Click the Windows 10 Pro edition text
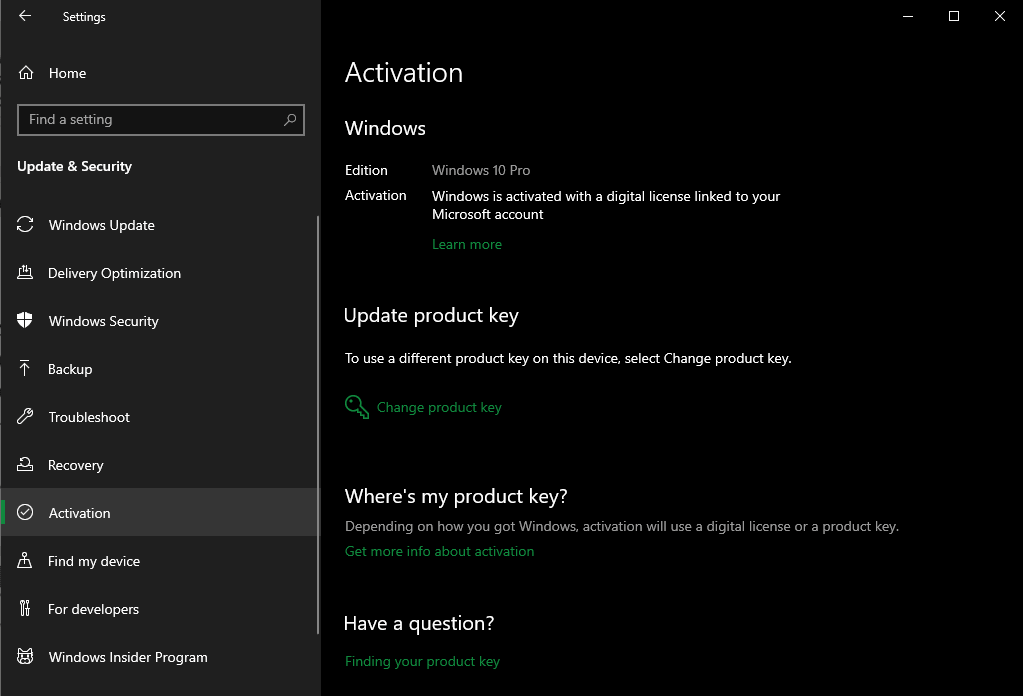 coord(481,170)
